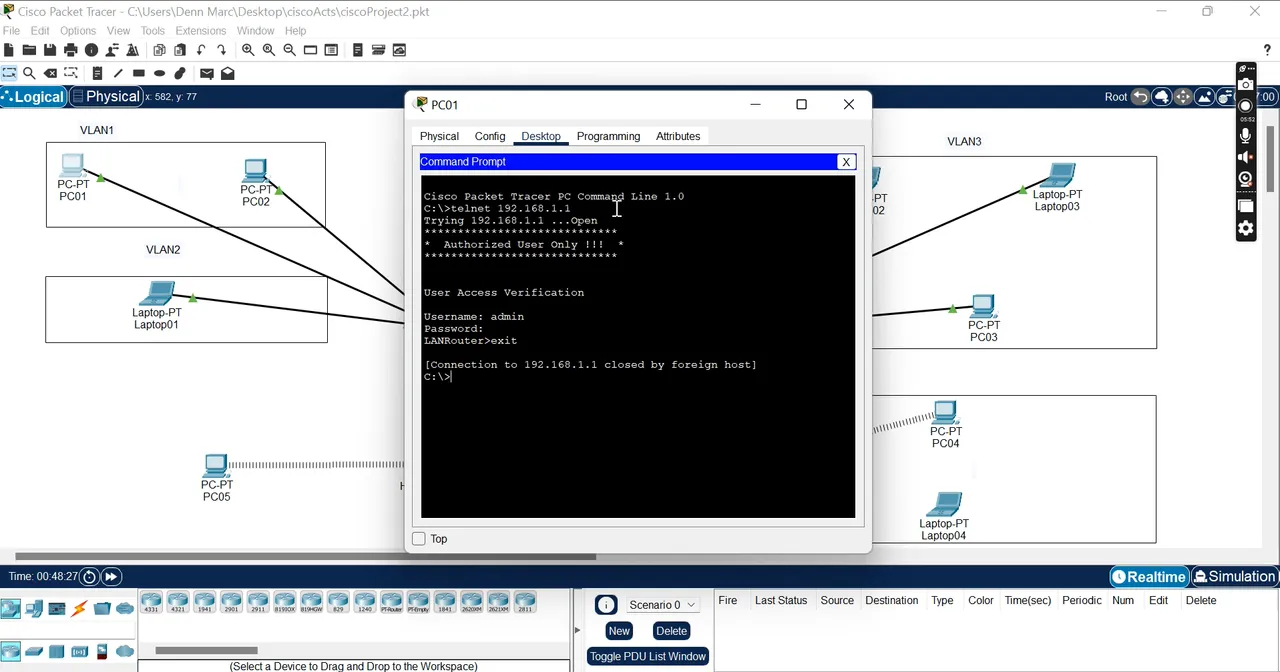The height and width of the screenshot is (672, 1280).
Task: Activate the Inspect magnifier tool
Action: pyautogui.click(x=29, y=73)
